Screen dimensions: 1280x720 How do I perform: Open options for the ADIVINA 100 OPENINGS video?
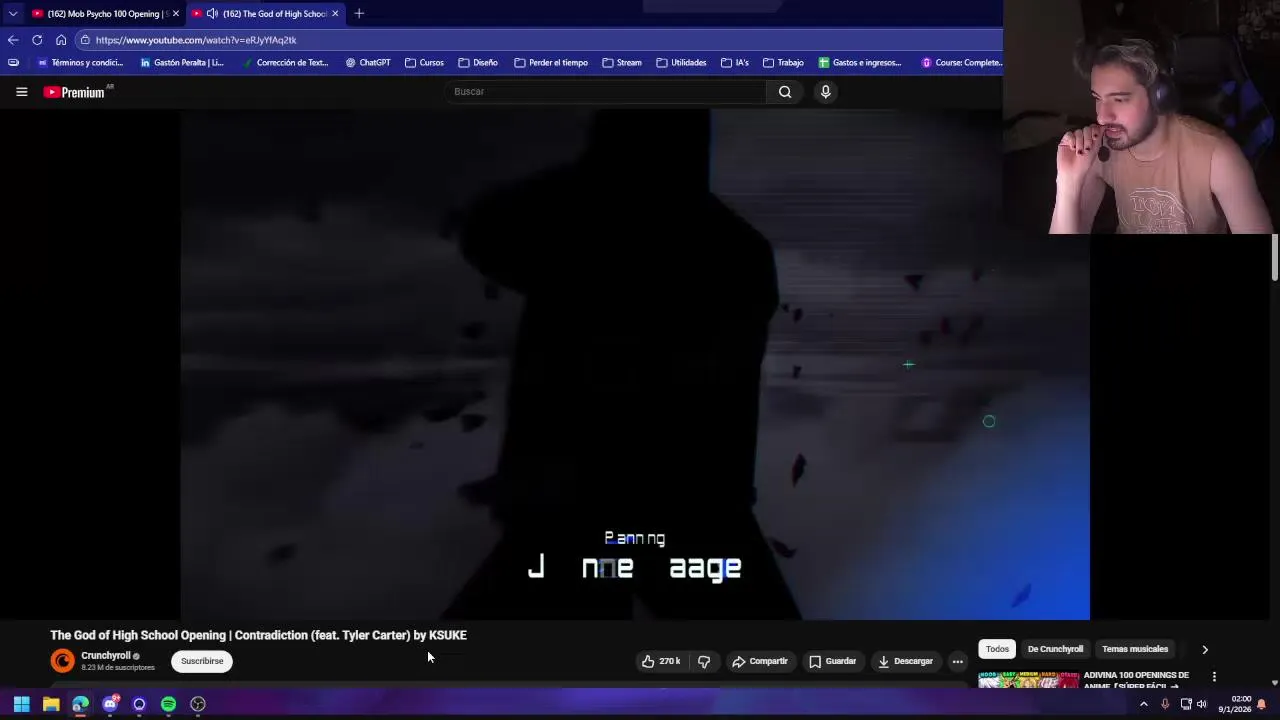click(x=1214, y=677)
